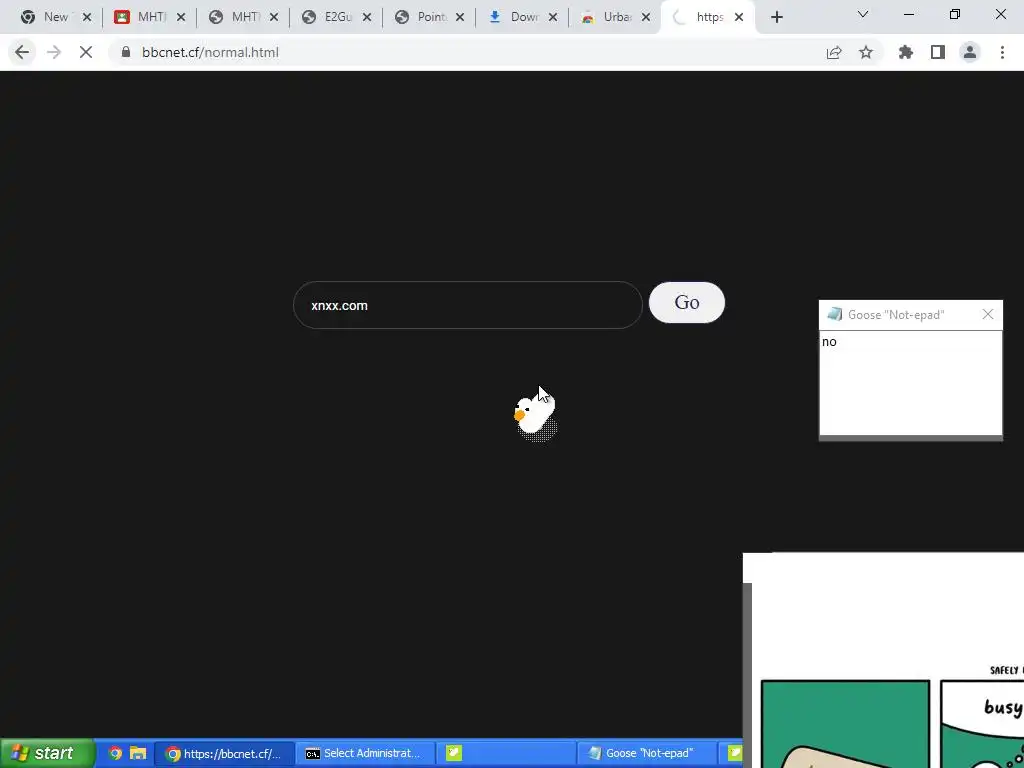Activate the Select Administrator command prompt taskbar item

tap(364, 753)
